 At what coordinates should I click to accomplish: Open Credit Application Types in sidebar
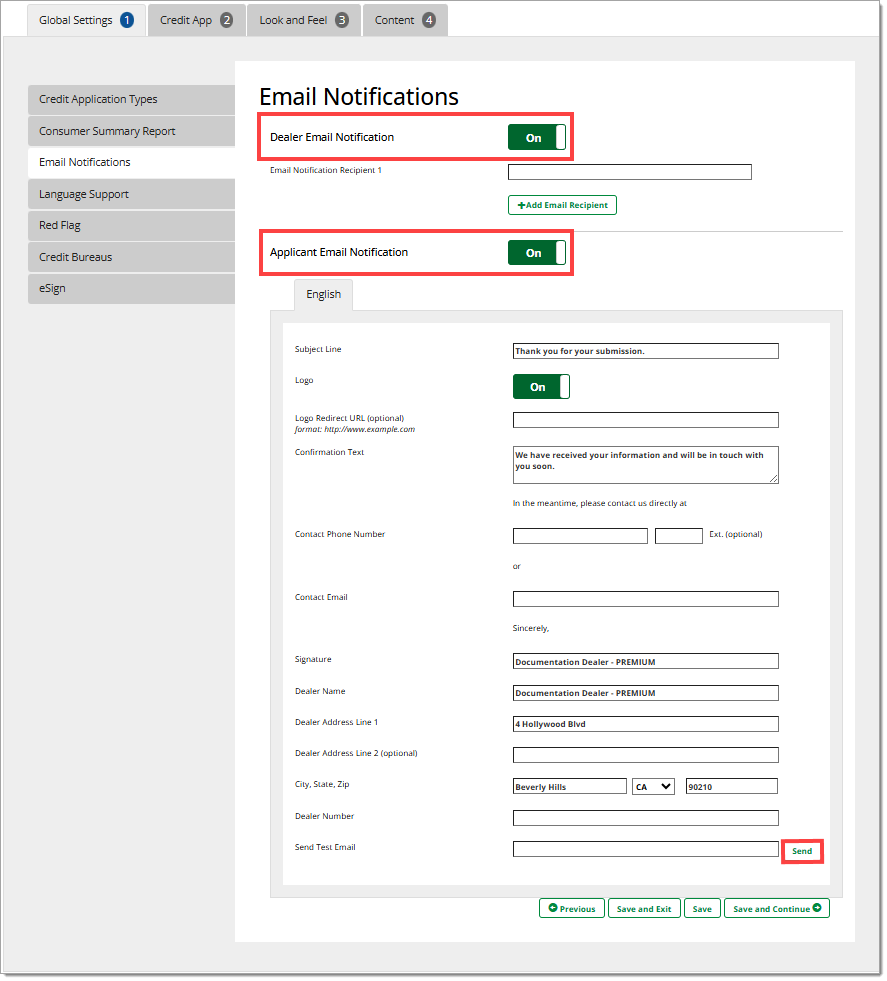pos(131,100)
